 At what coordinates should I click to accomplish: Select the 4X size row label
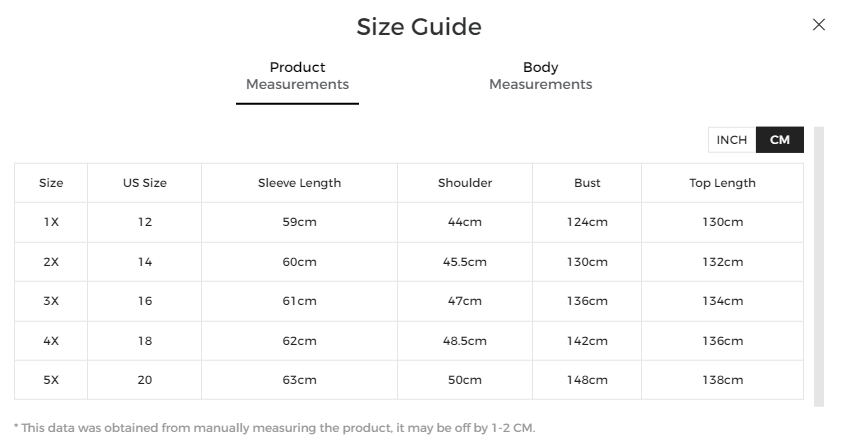(x=51, y=341)
